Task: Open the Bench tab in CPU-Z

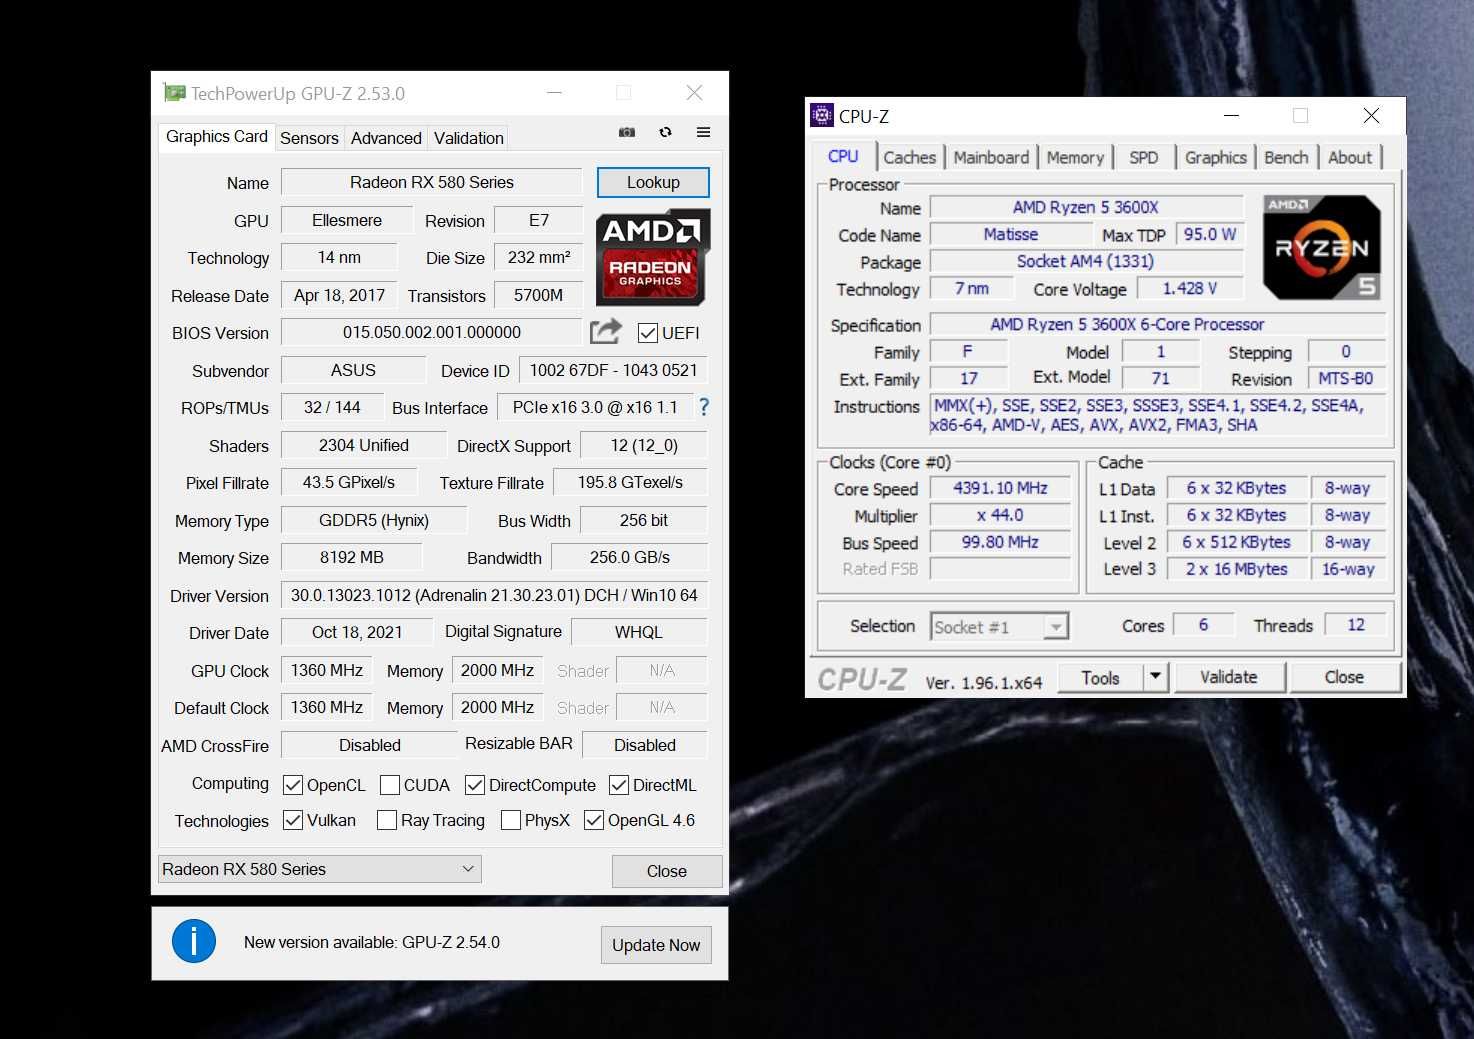Action: click(1286, 157)
